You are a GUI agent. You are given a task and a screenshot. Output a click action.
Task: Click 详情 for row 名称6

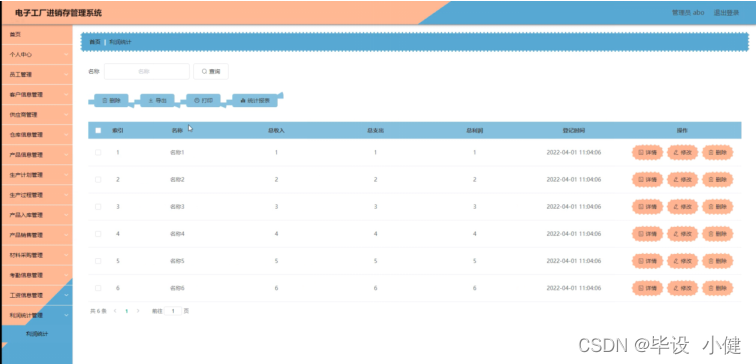(648, 288)
